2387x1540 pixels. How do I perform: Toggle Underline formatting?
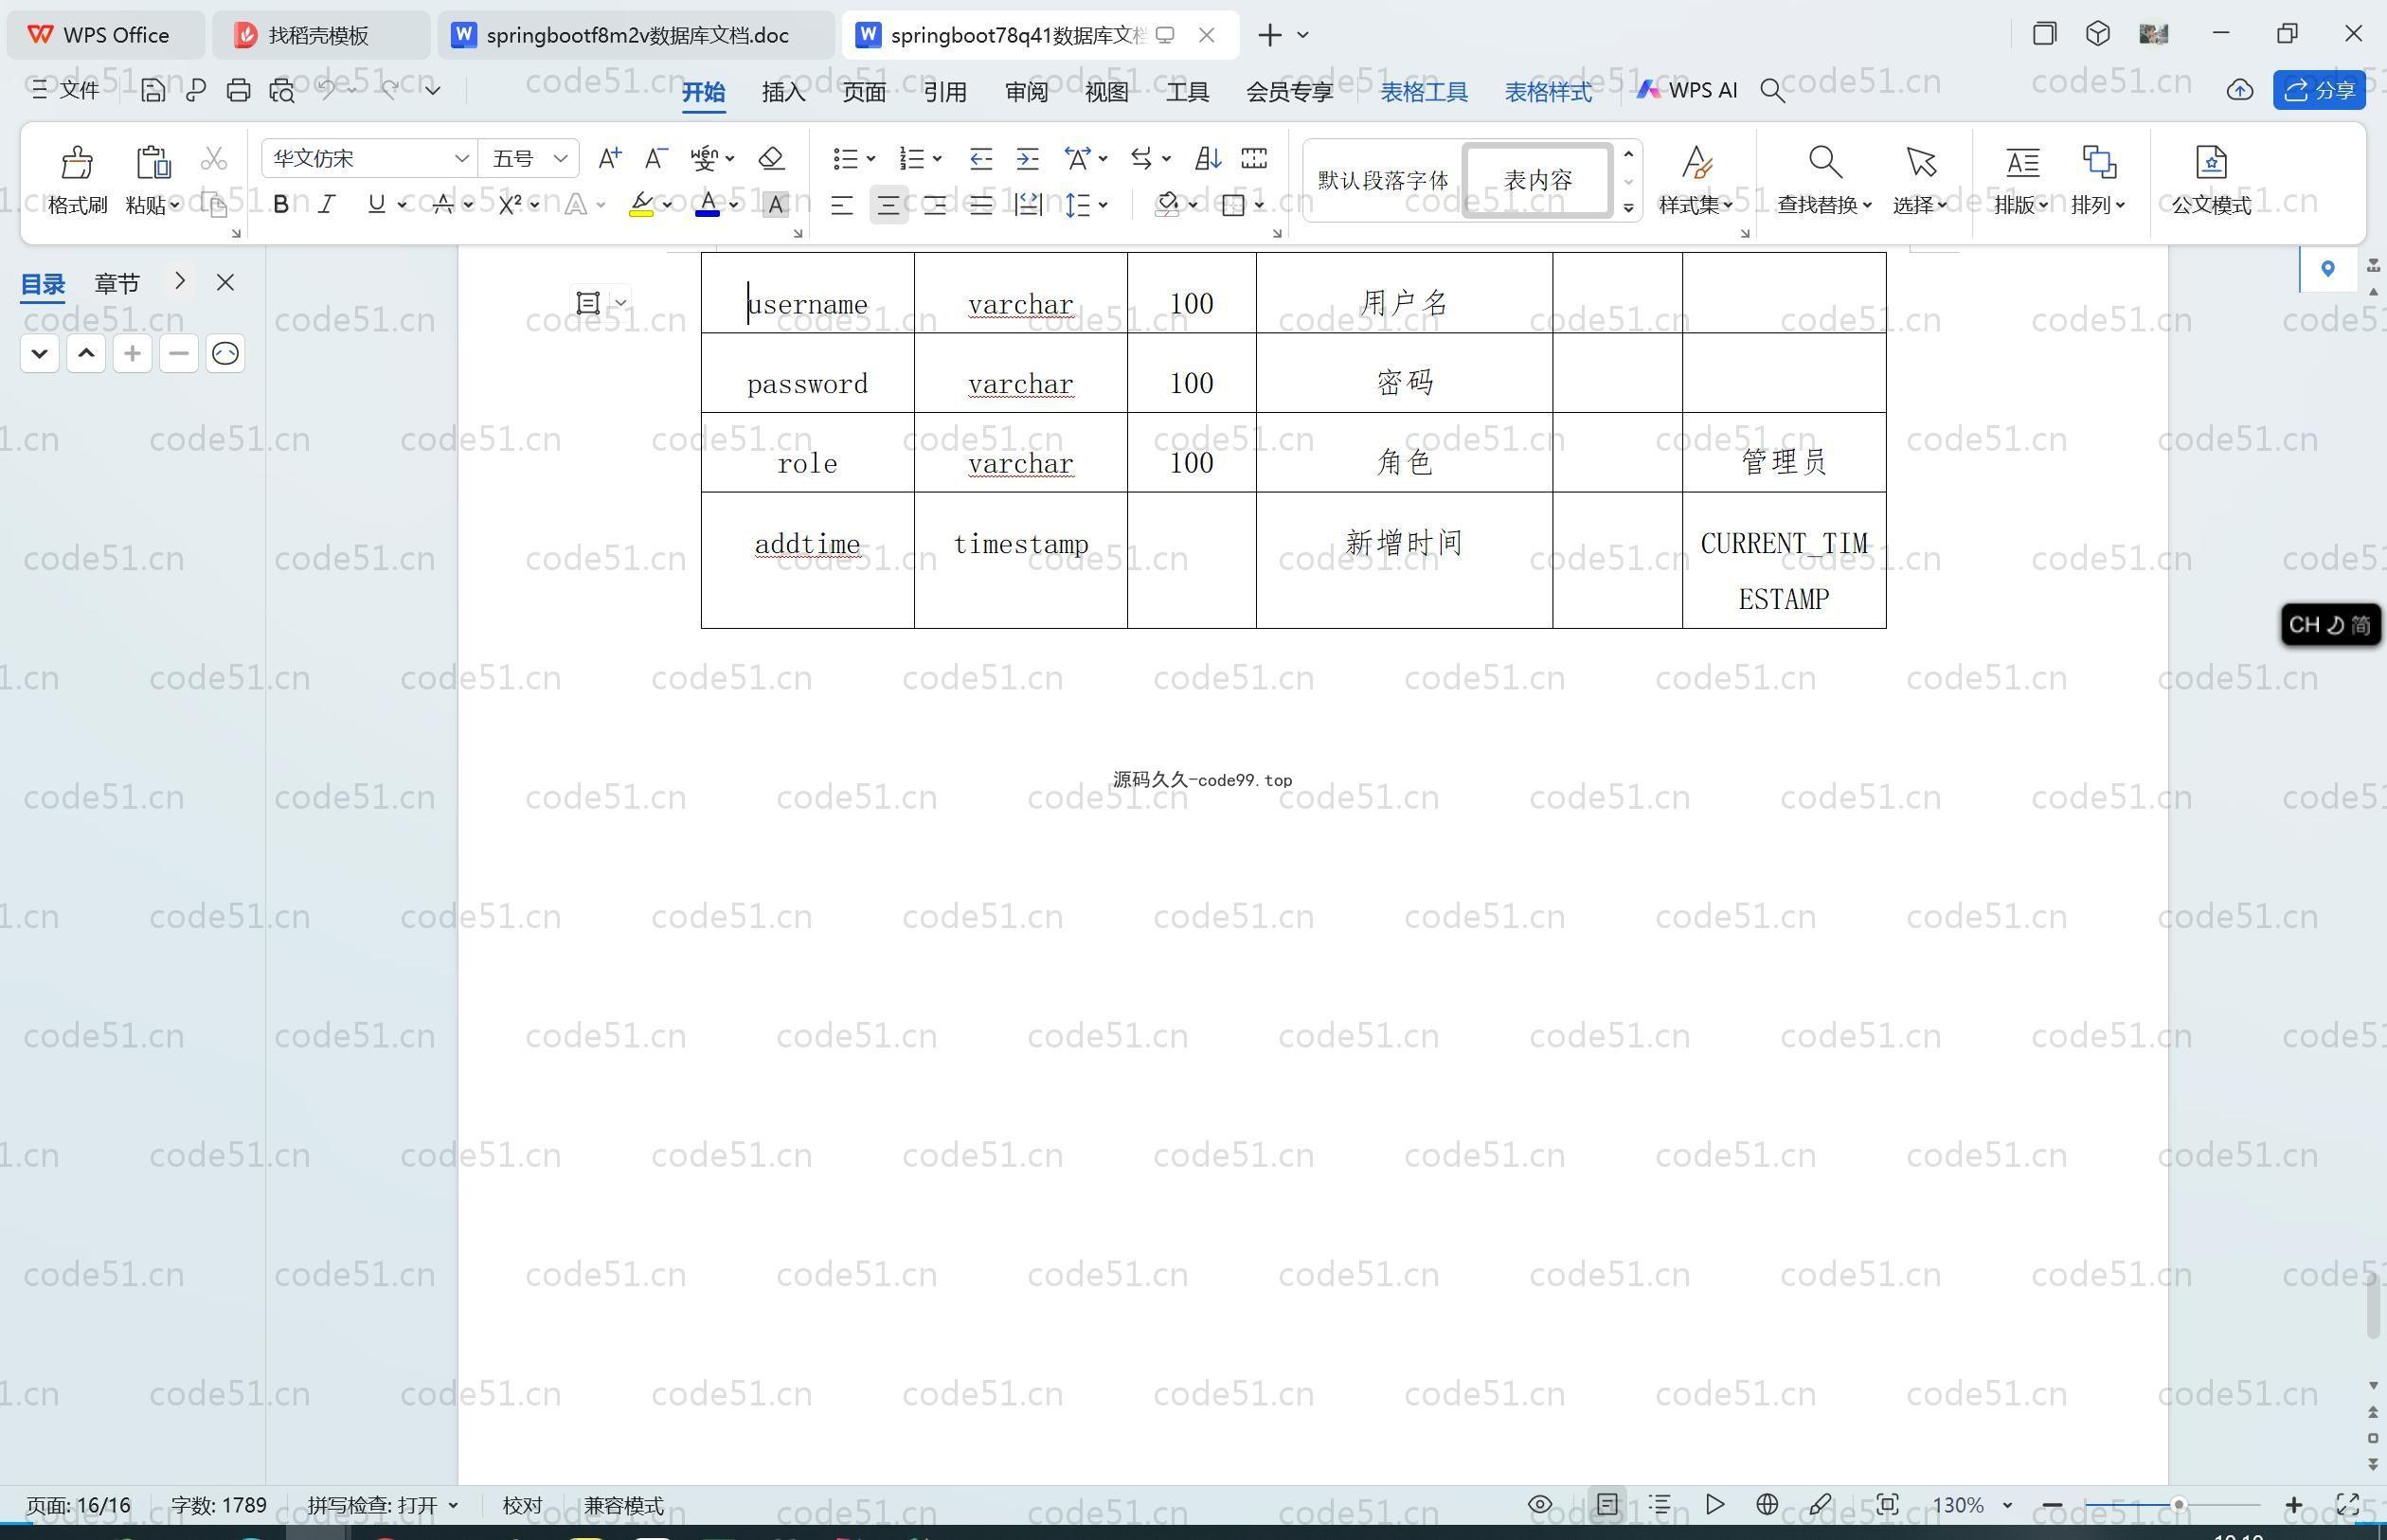[x=376, y=205]
